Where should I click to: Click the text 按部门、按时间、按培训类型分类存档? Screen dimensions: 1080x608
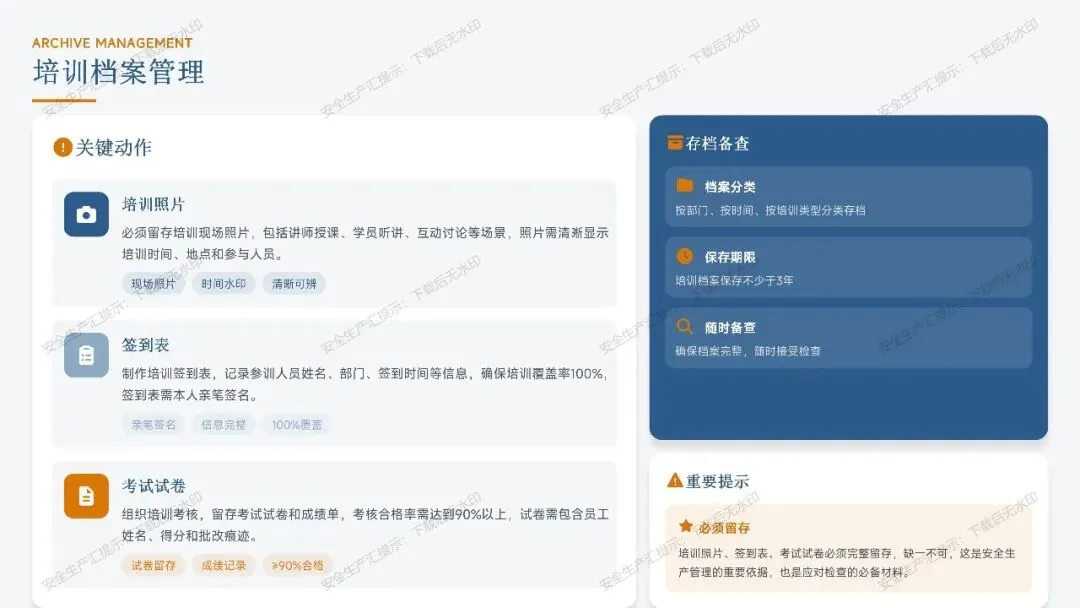pyautogui.click(x=770, y=210)
